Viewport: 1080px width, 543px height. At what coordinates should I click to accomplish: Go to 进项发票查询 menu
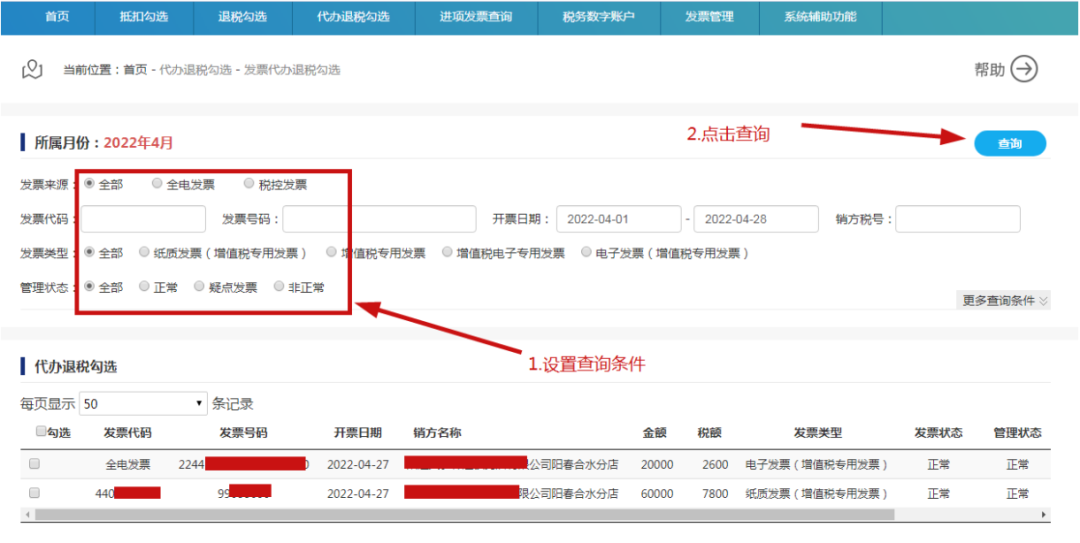pyautogui.click(x=476, y=17)
